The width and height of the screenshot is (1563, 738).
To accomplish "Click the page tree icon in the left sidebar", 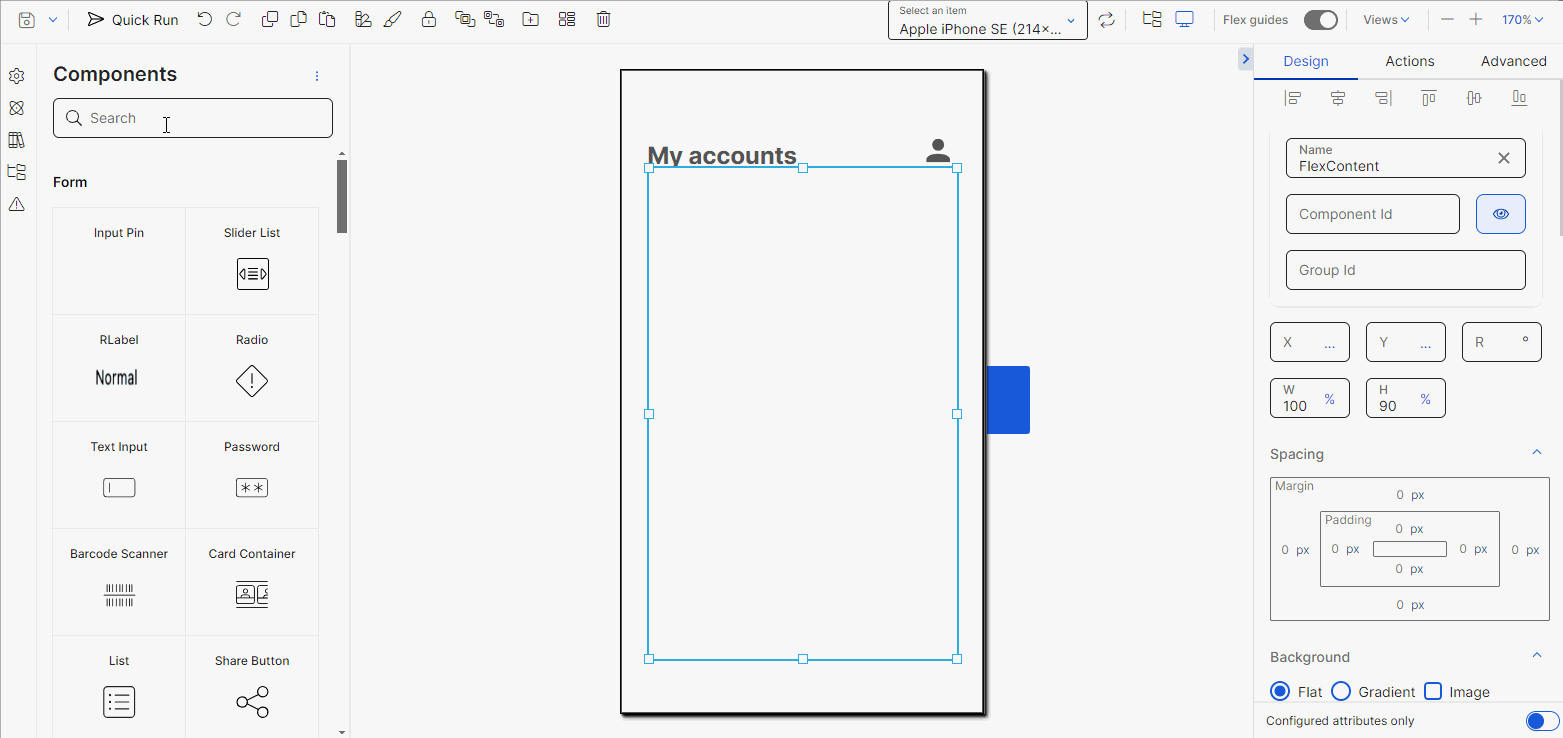I will (16, 171).
